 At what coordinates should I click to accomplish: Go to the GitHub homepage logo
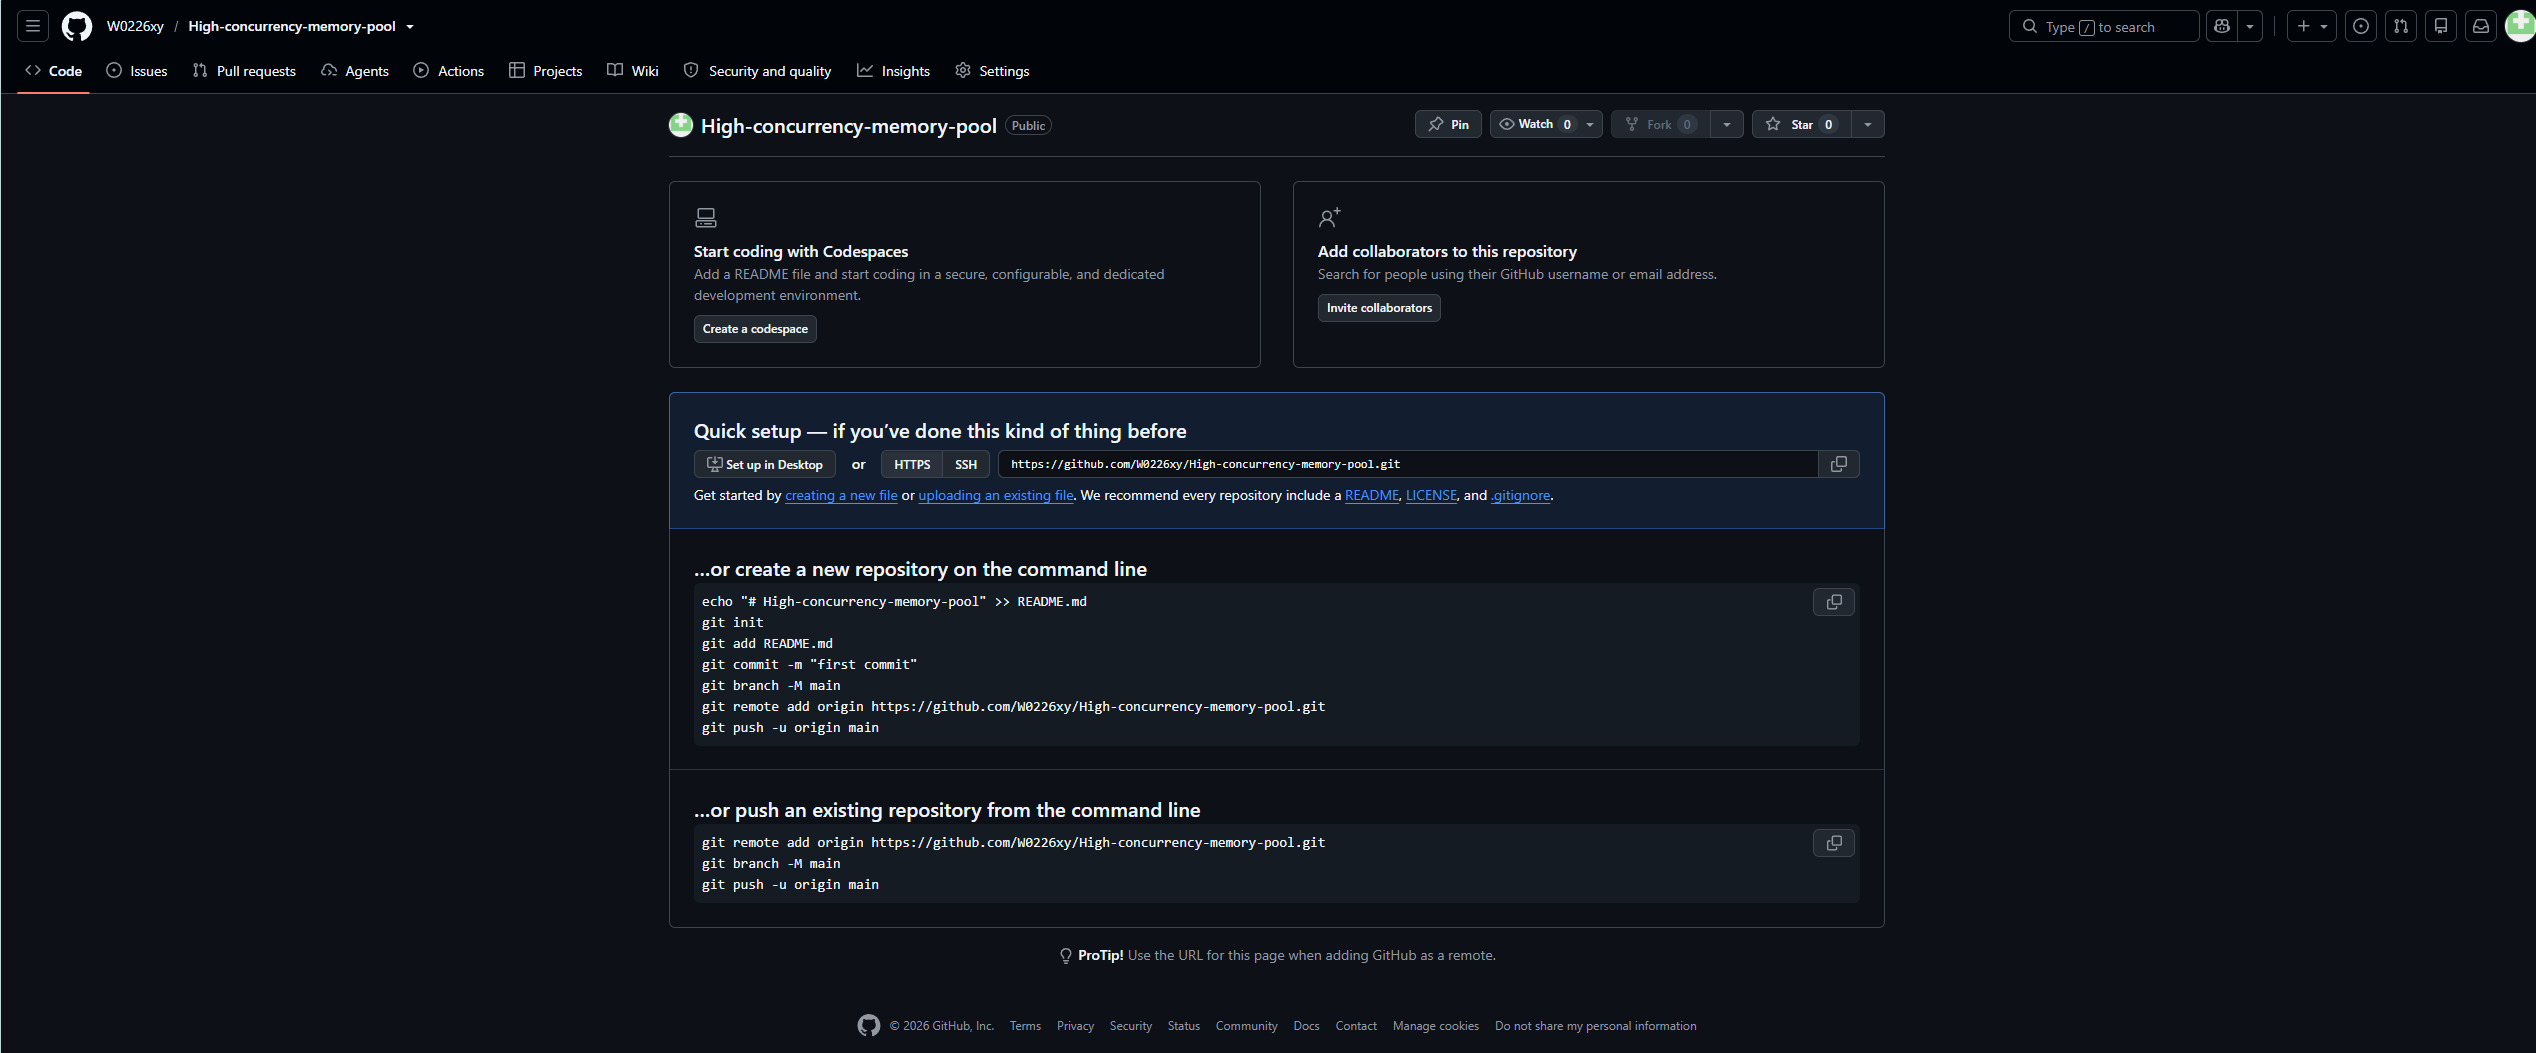77,26
